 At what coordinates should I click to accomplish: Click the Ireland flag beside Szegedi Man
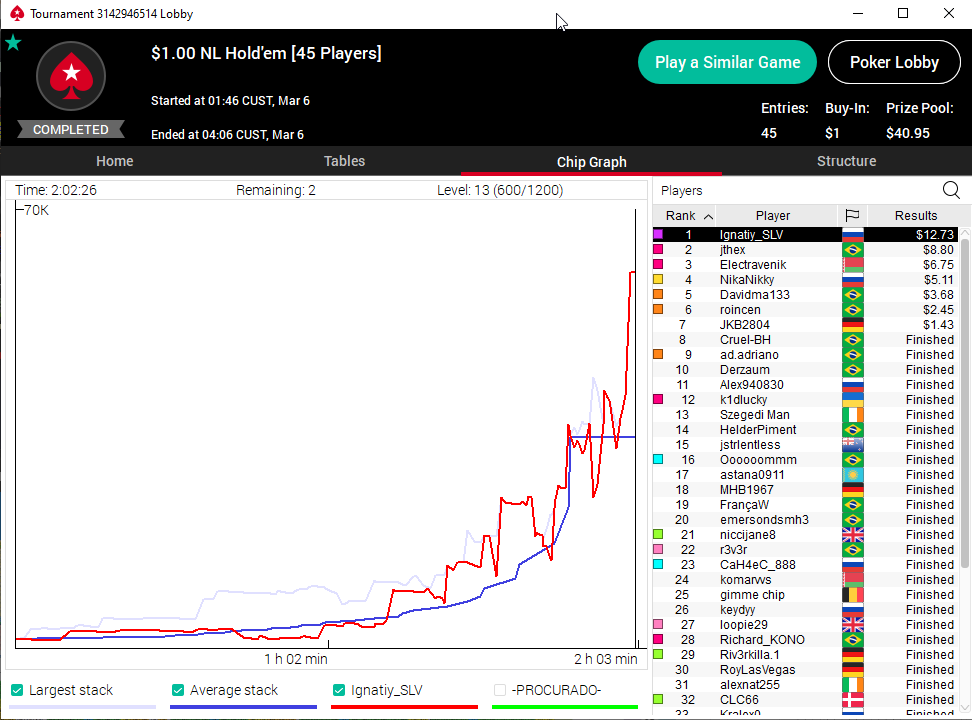click(853, 415)
